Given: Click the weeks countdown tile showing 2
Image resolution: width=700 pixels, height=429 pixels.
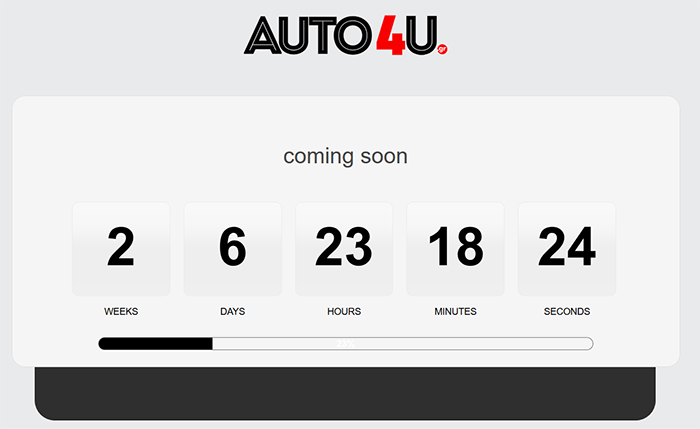Looking at the screenshot, I should [121, 248].
